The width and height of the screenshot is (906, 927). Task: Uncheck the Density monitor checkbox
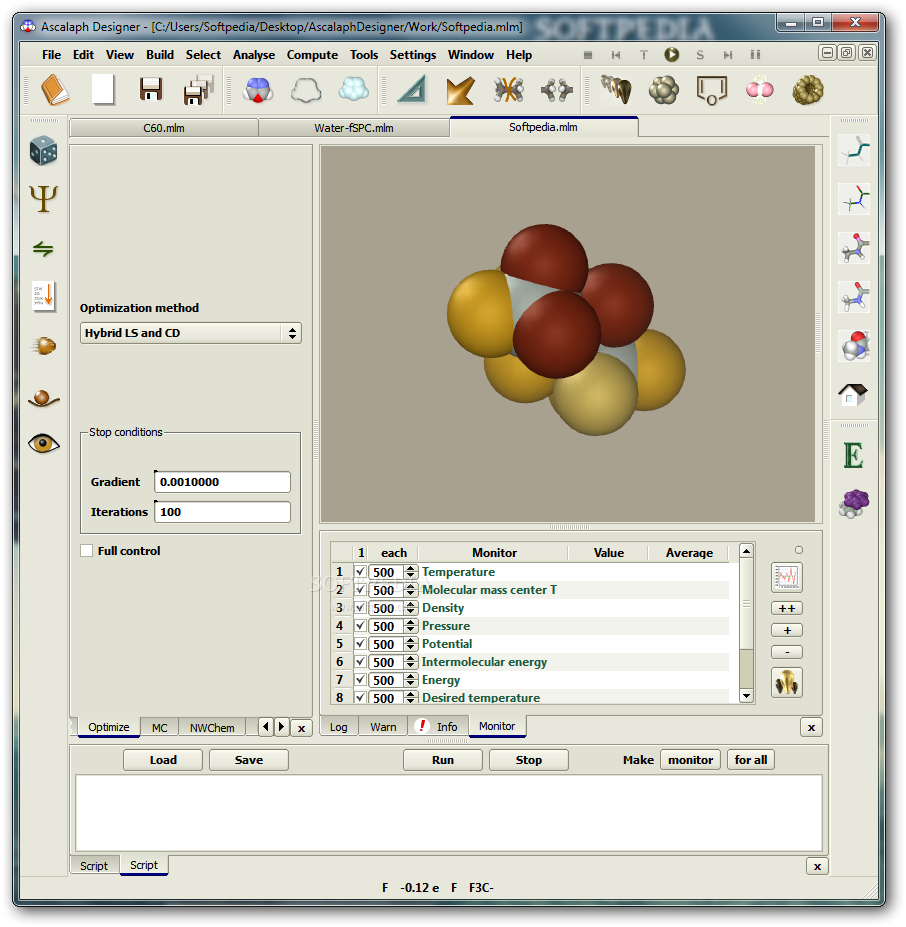(x=360, y=608)
